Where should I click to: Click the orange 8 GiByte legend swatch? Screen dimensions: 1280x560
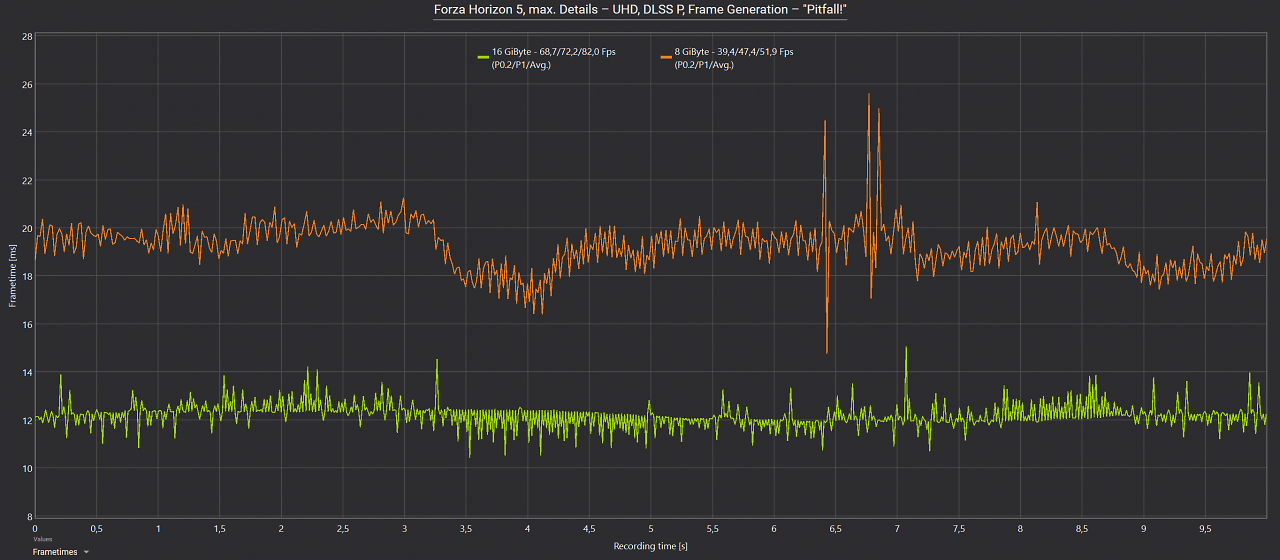[667, 56]
